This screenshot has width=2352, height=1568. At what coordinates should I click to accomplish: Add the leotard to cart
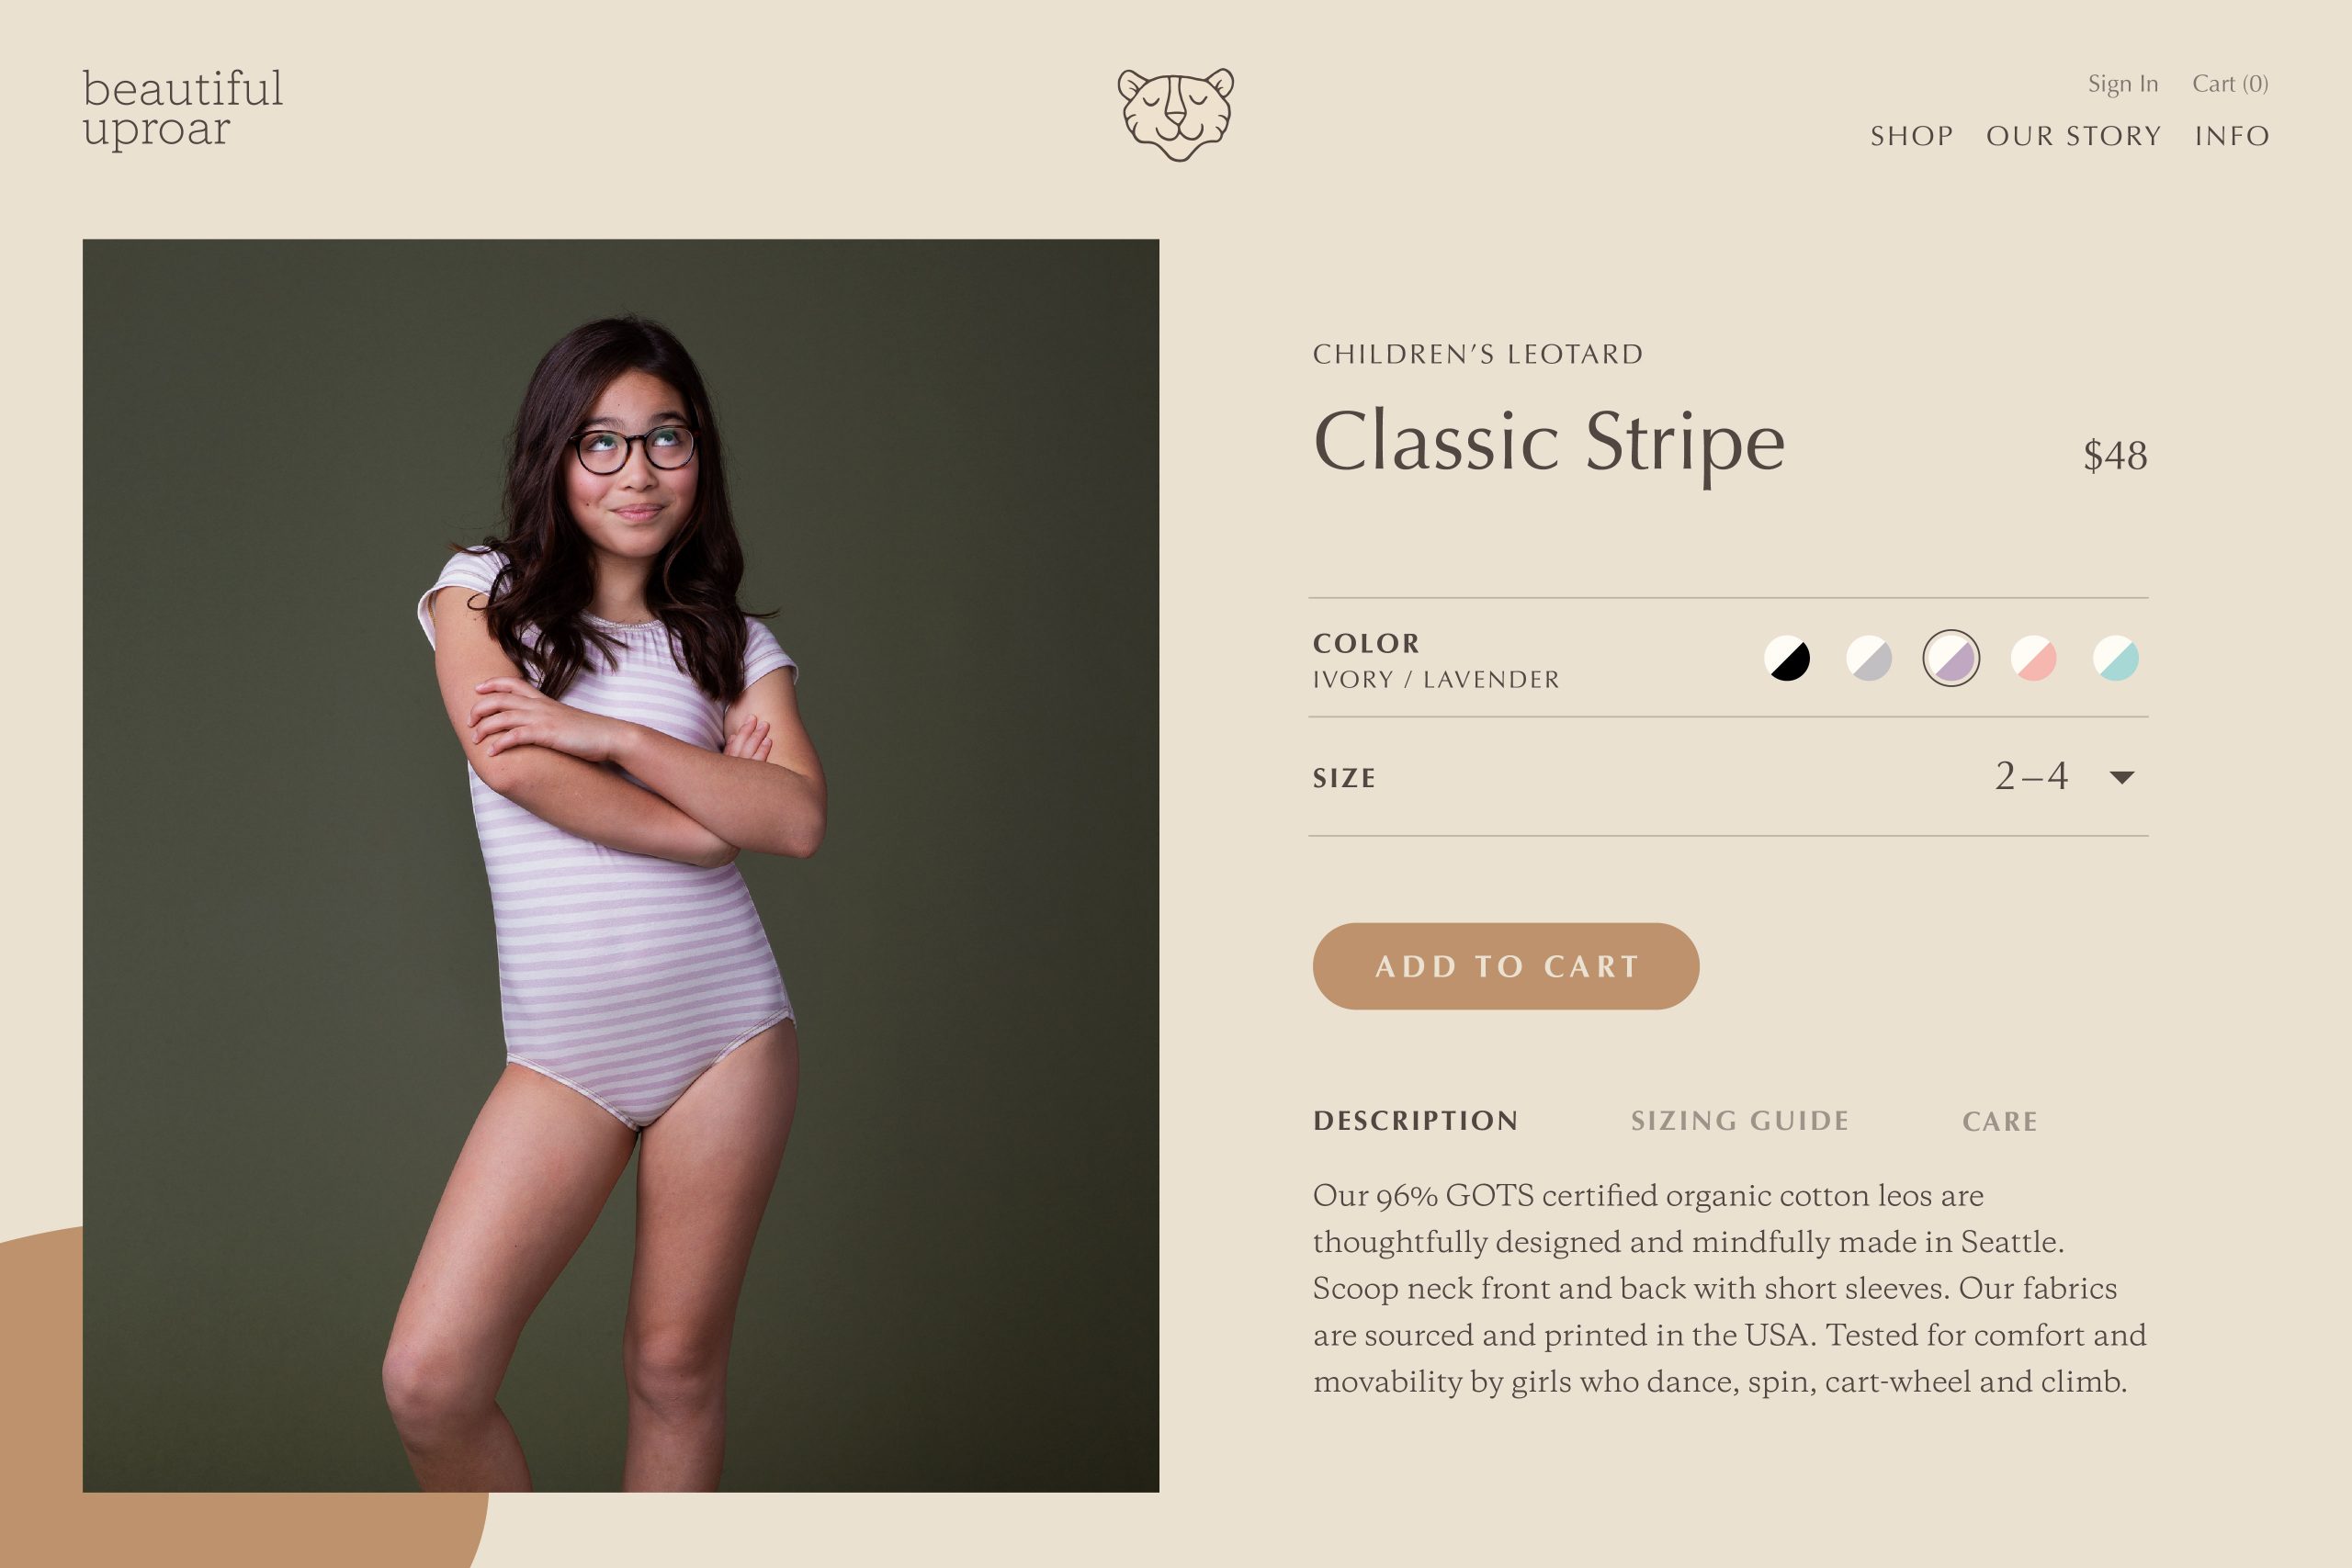1506,966
